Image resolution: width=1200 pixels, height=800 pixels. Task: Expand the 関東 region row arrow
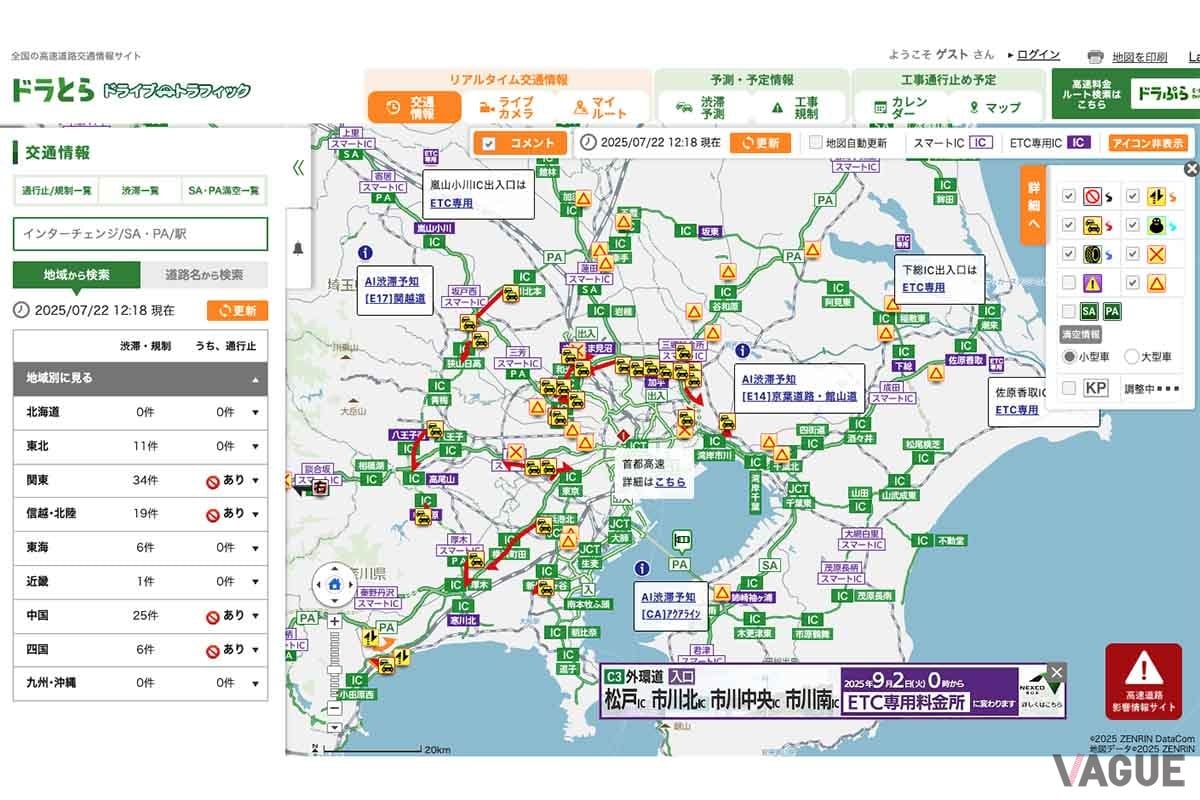pyautogui.click(x=255, y=481)
